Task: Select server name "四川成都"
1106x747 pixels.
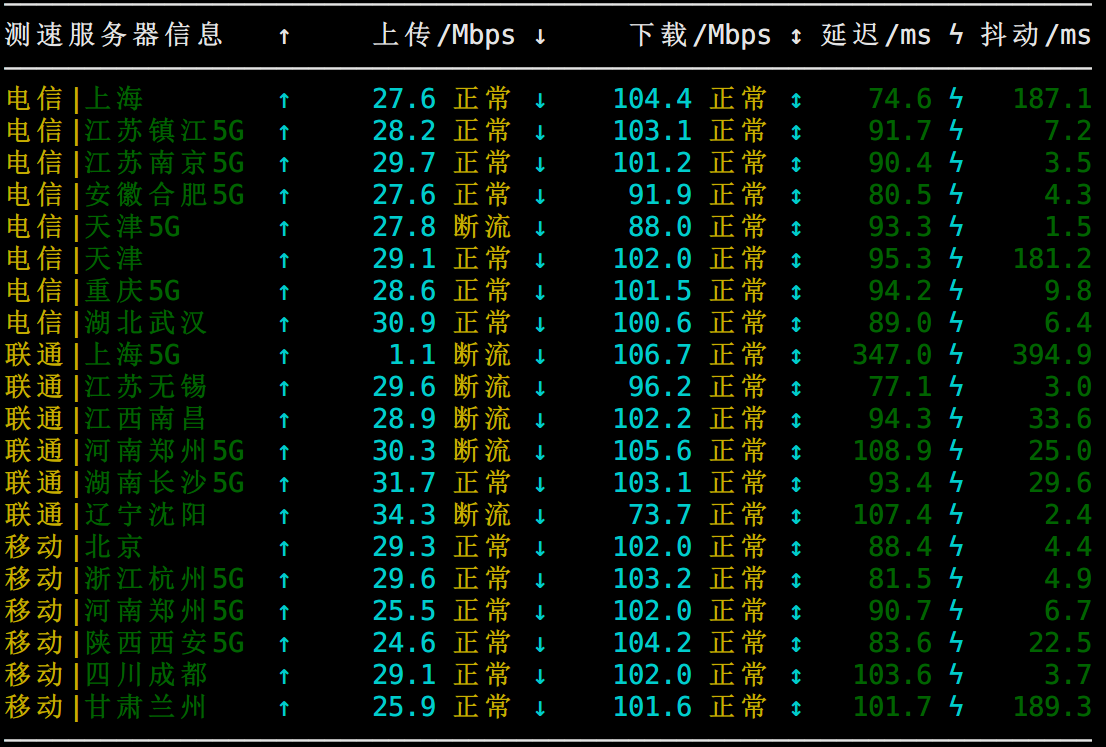Action: pyautogui.click(x=145, y=675)
